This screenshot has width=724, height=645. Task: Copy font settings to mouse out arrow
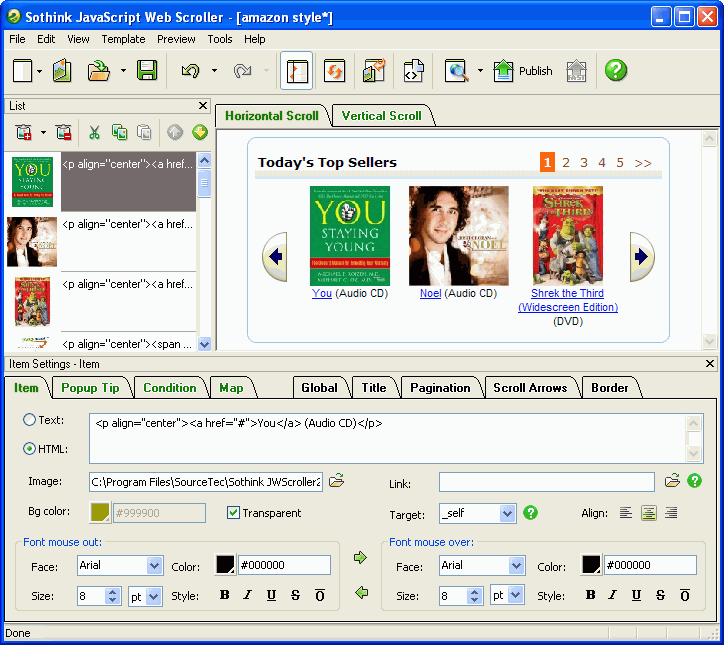click(362, 592)
